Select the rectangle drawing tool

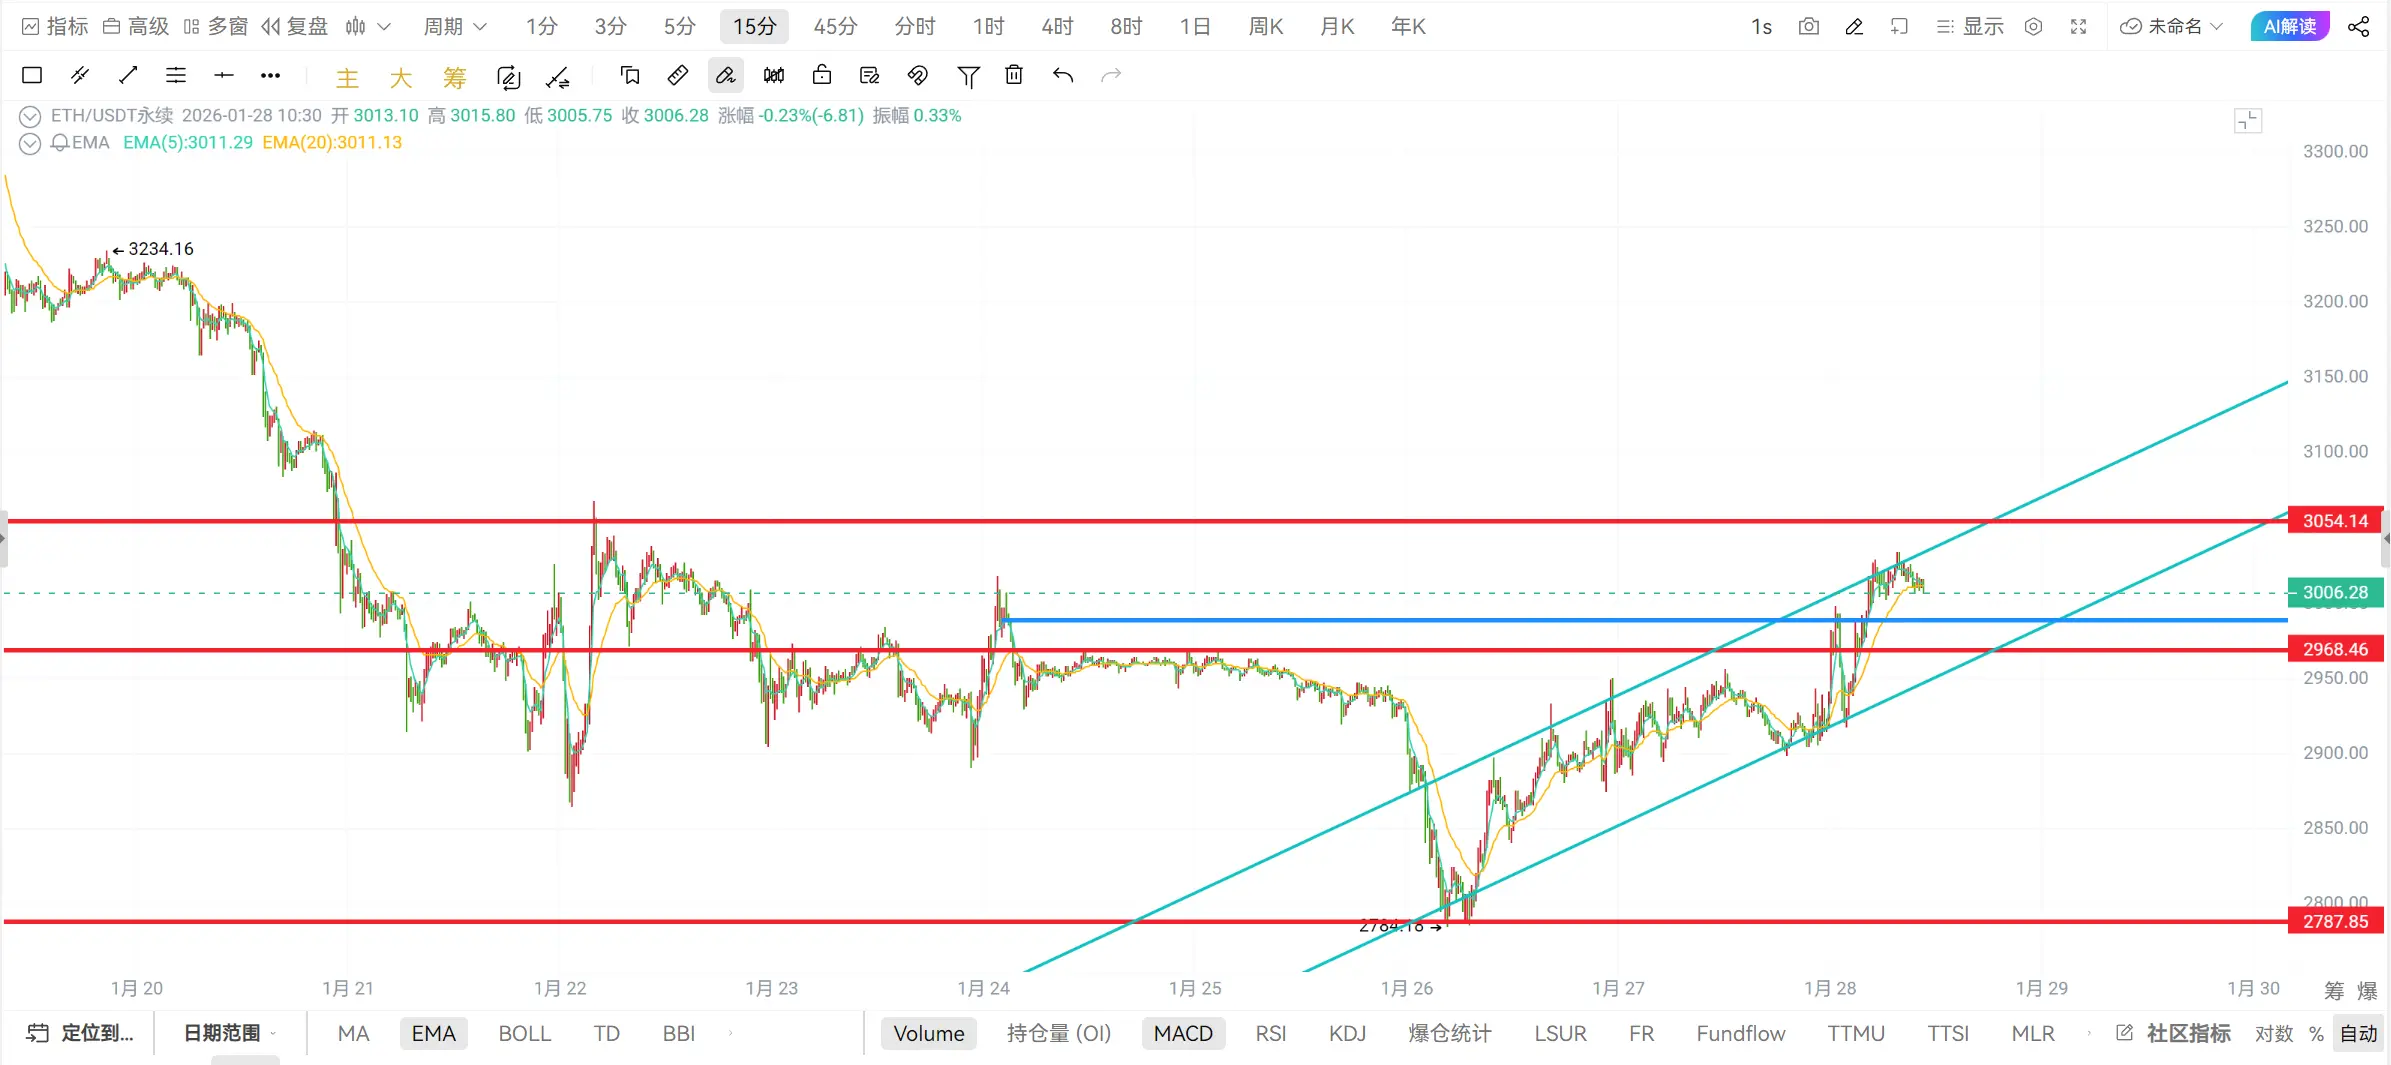coord(32,75)
